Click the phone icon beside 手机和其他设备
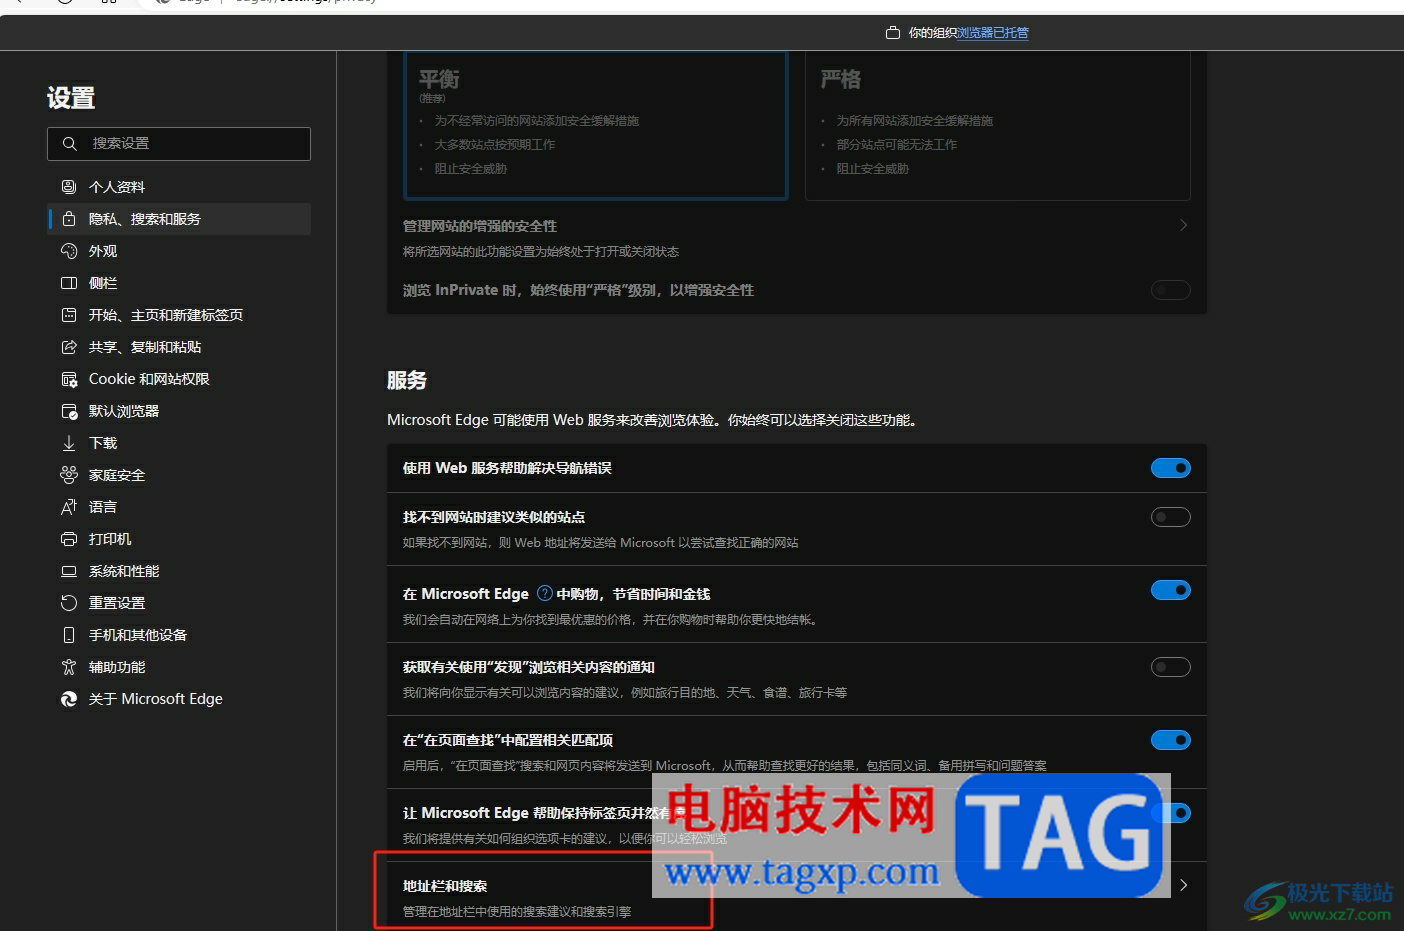 69,635
